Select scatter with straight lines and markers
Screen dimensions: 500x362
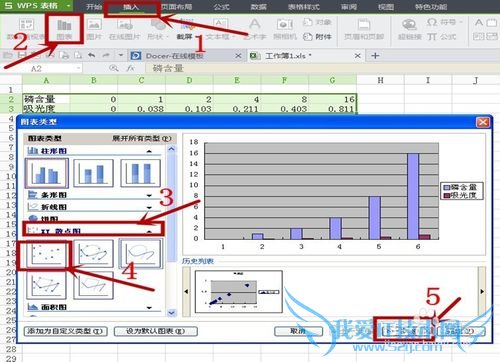click(46, 285)
